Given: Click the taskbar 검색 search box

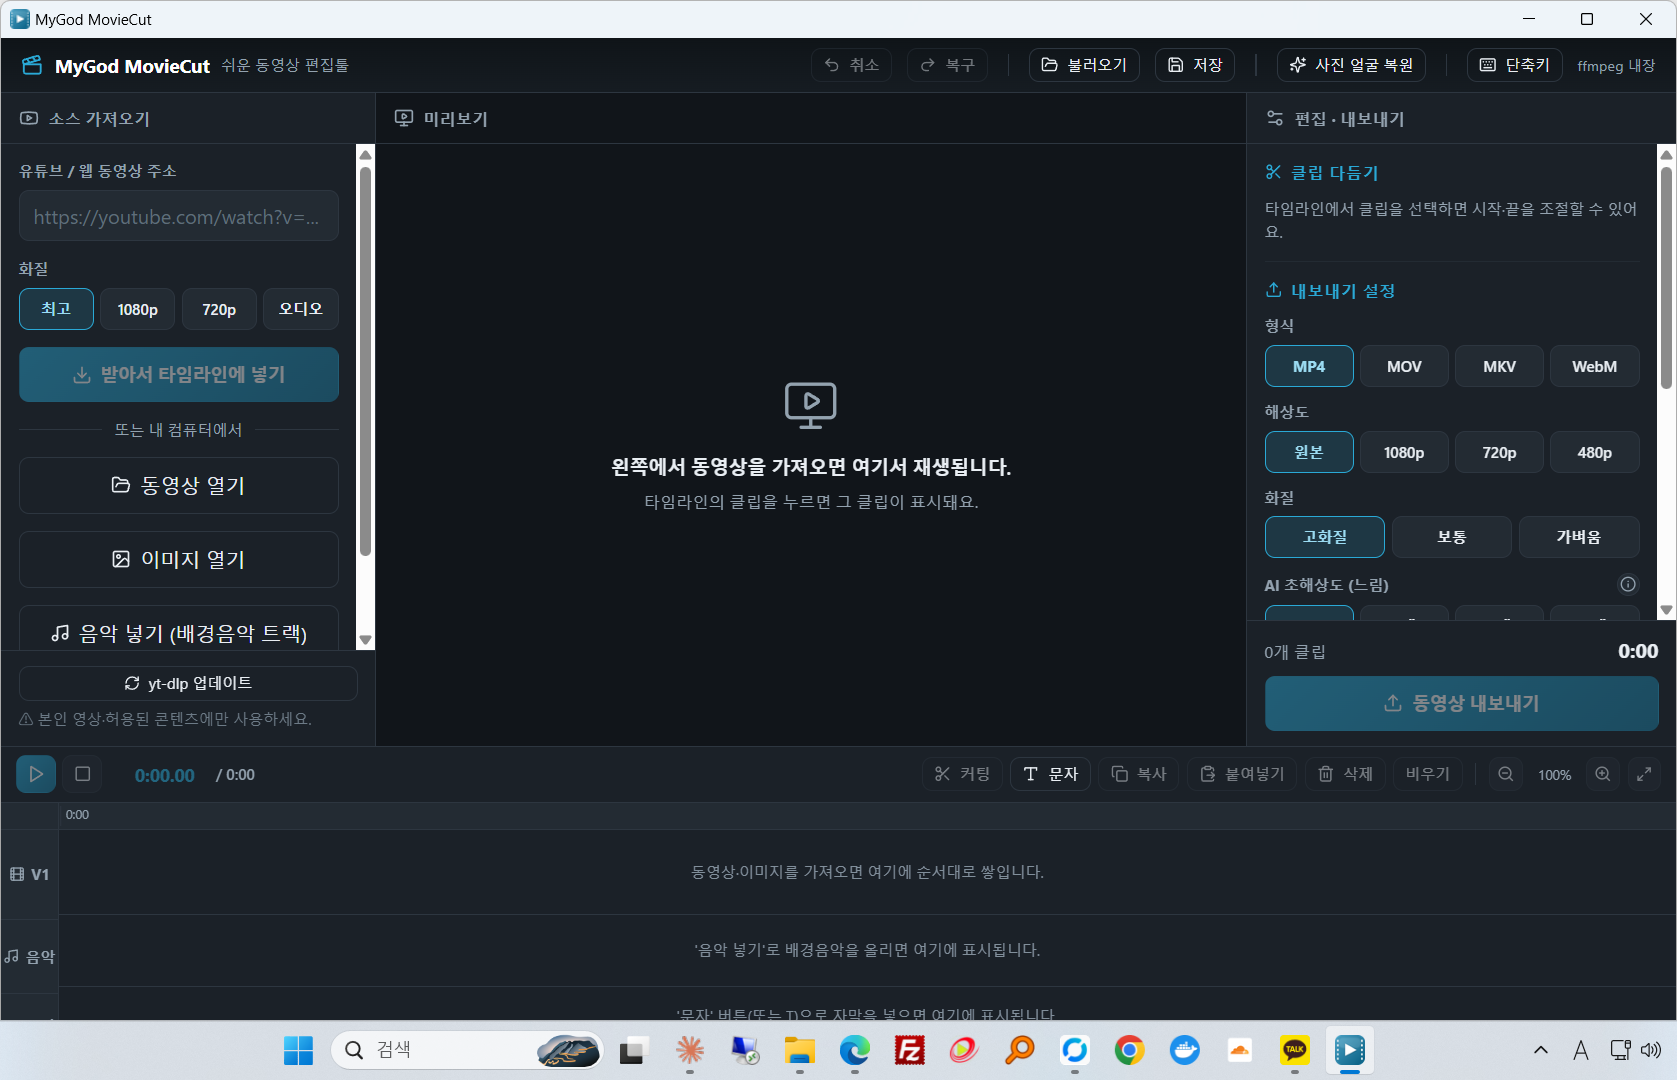Looking at the screenshot, I should click(x=467, y=1050).
